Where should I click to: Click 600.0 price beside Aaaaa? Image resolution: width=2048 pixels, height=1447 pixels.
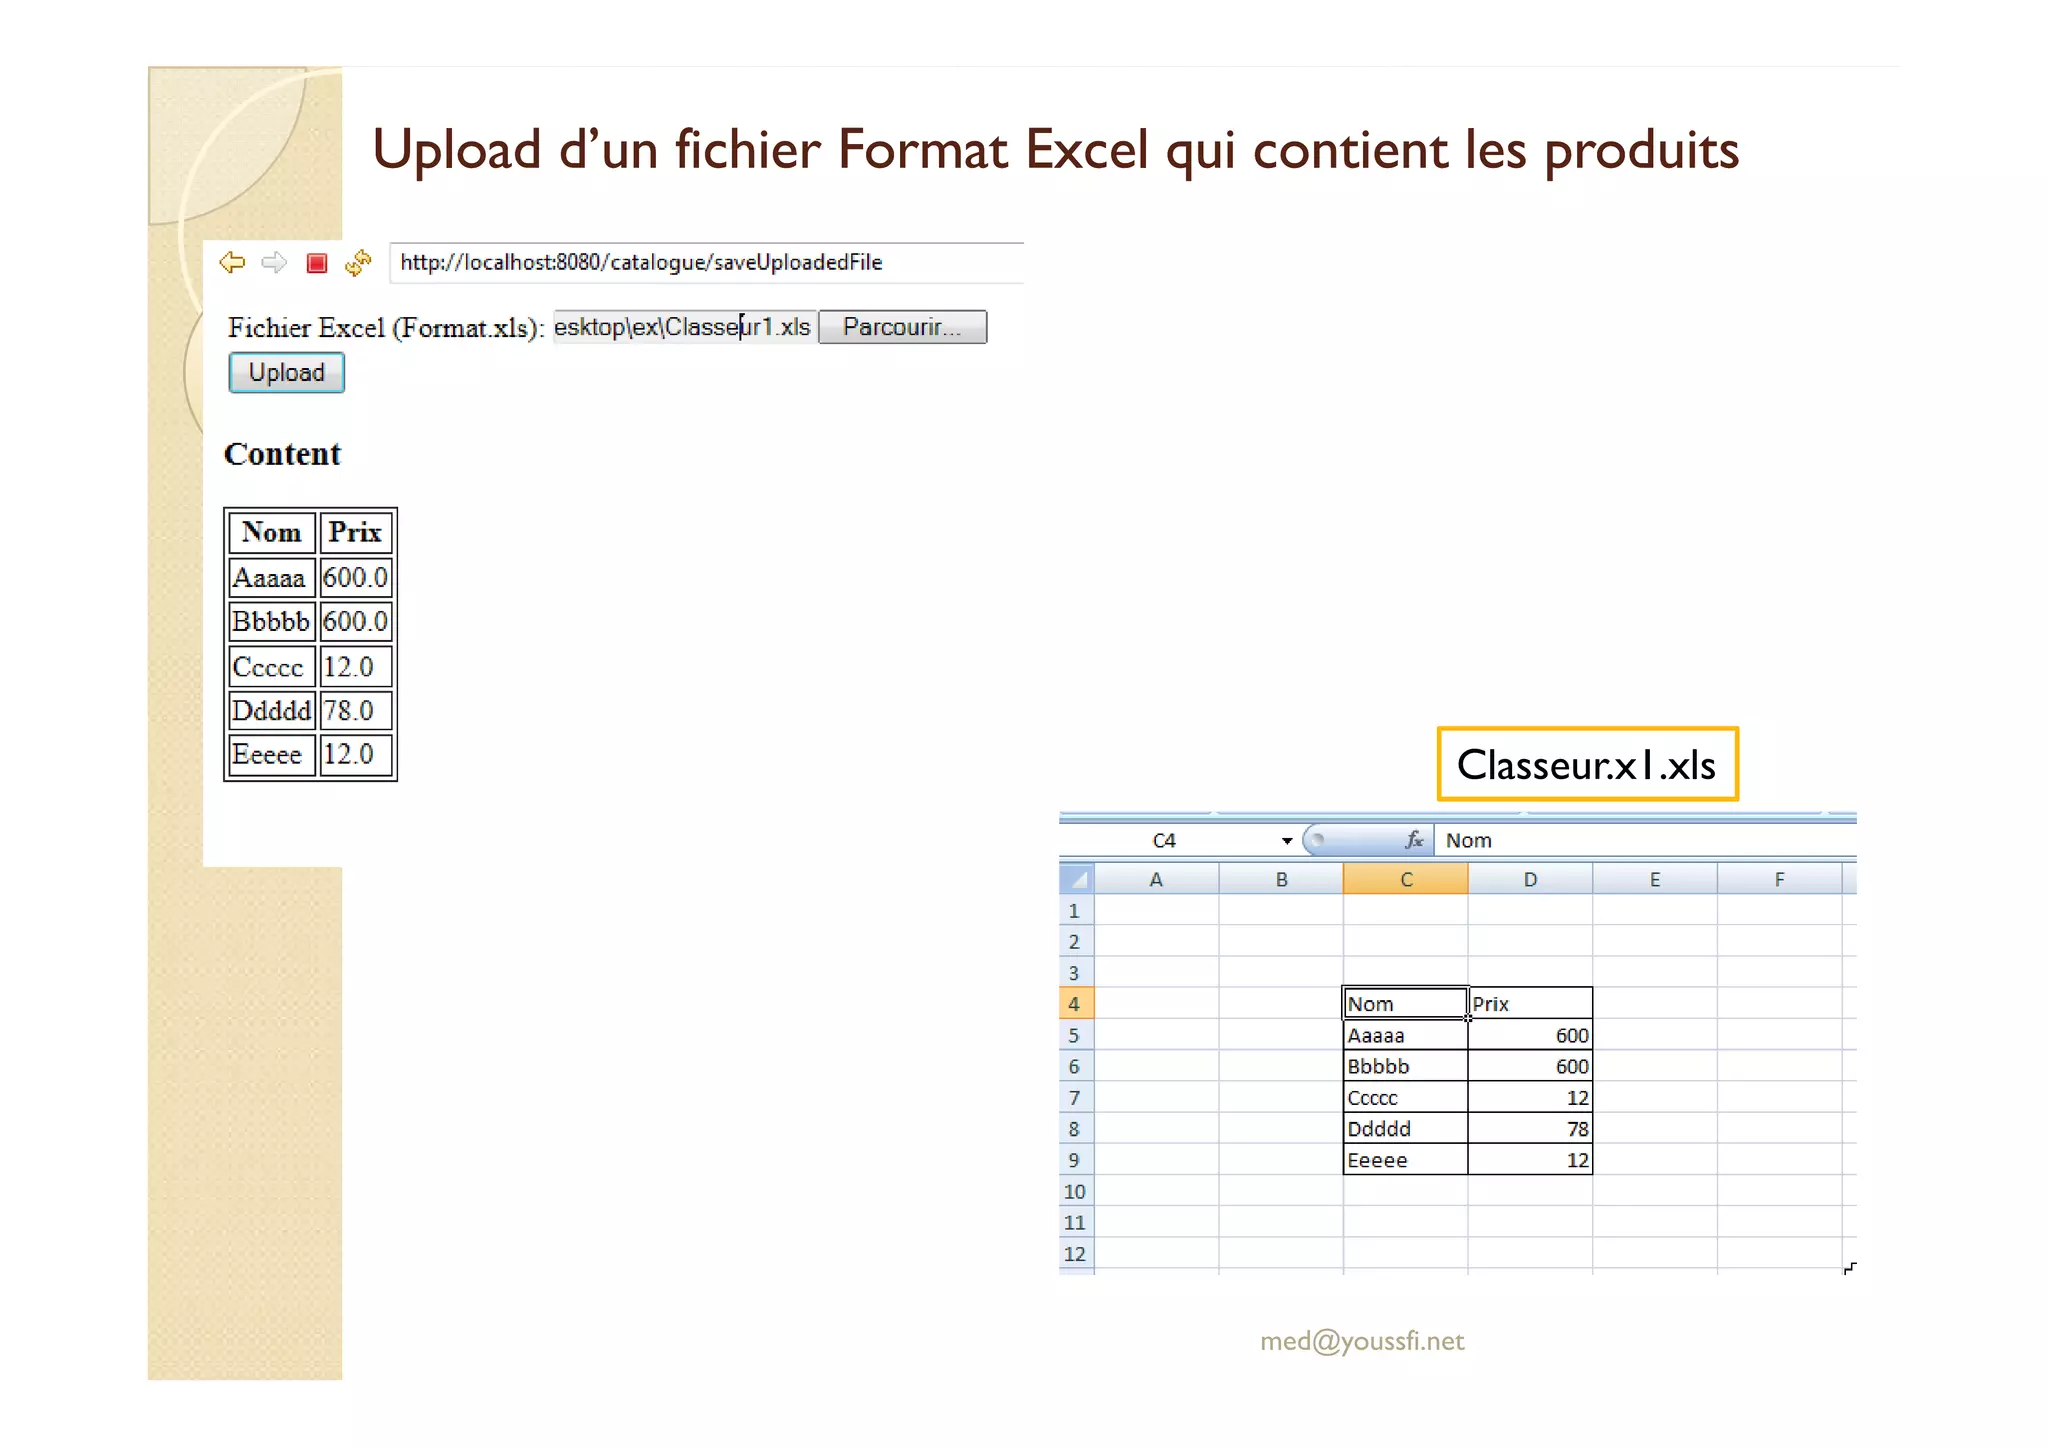coord(355,577)
